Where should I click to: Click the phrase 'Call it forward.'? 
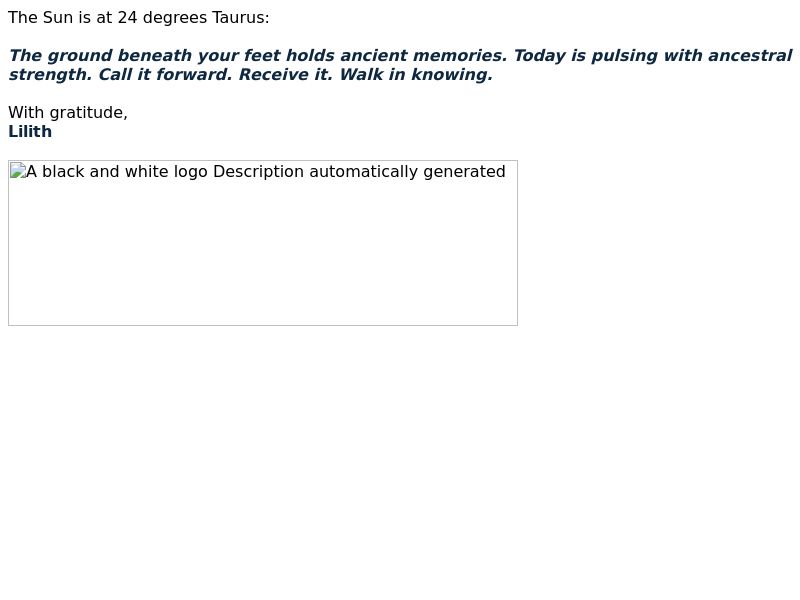point(165,74)
